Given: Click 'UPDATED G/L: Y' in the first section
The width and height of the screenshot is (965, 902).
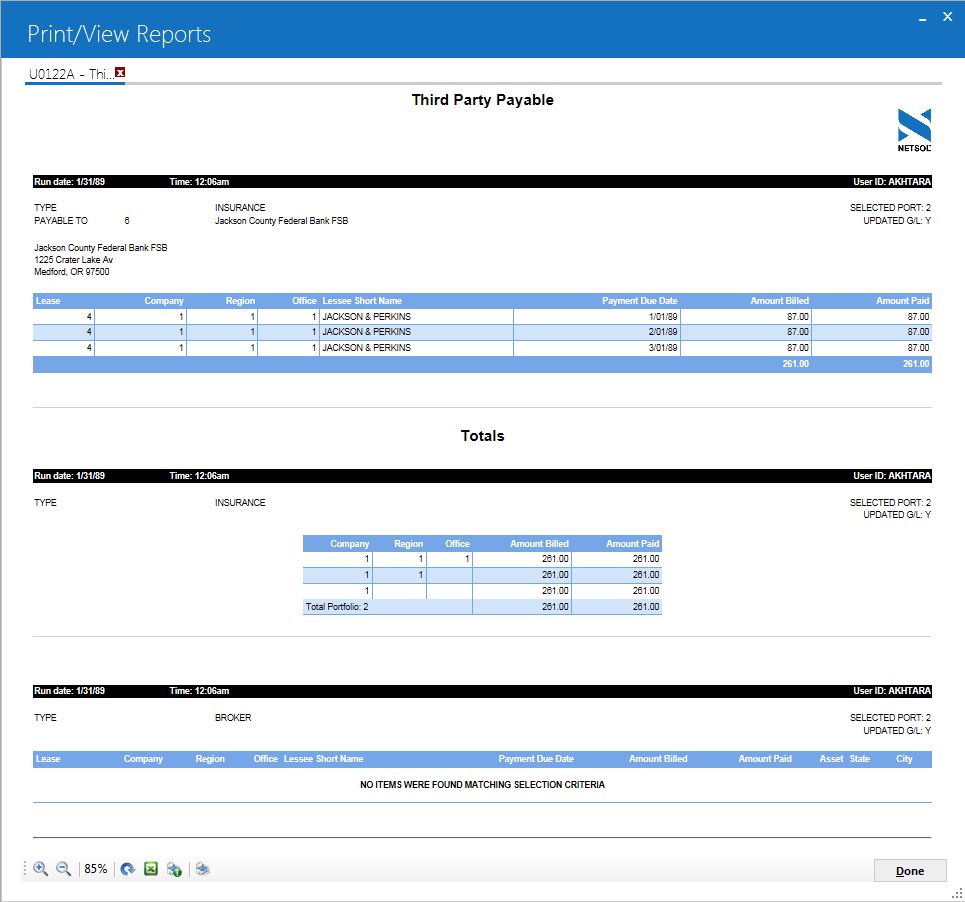Looking at the screenshot, I should pos(897,220).
